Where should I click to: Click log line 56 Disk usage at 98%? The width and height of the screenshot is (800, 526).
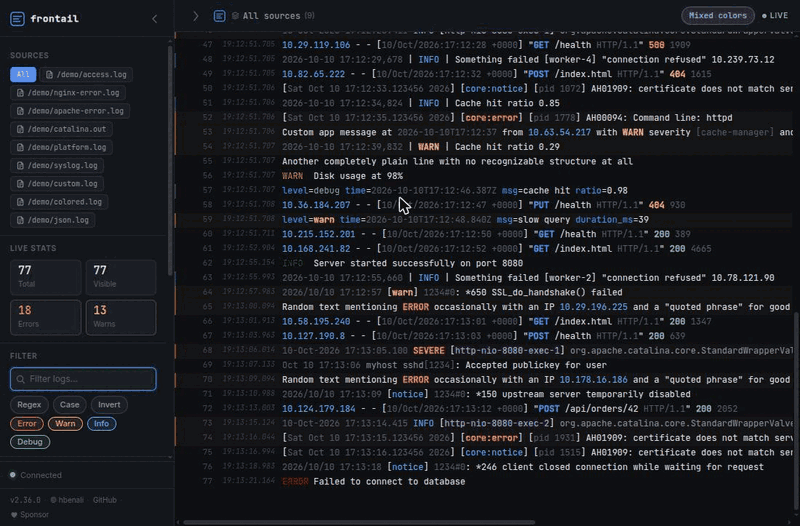tap(485, 176)
